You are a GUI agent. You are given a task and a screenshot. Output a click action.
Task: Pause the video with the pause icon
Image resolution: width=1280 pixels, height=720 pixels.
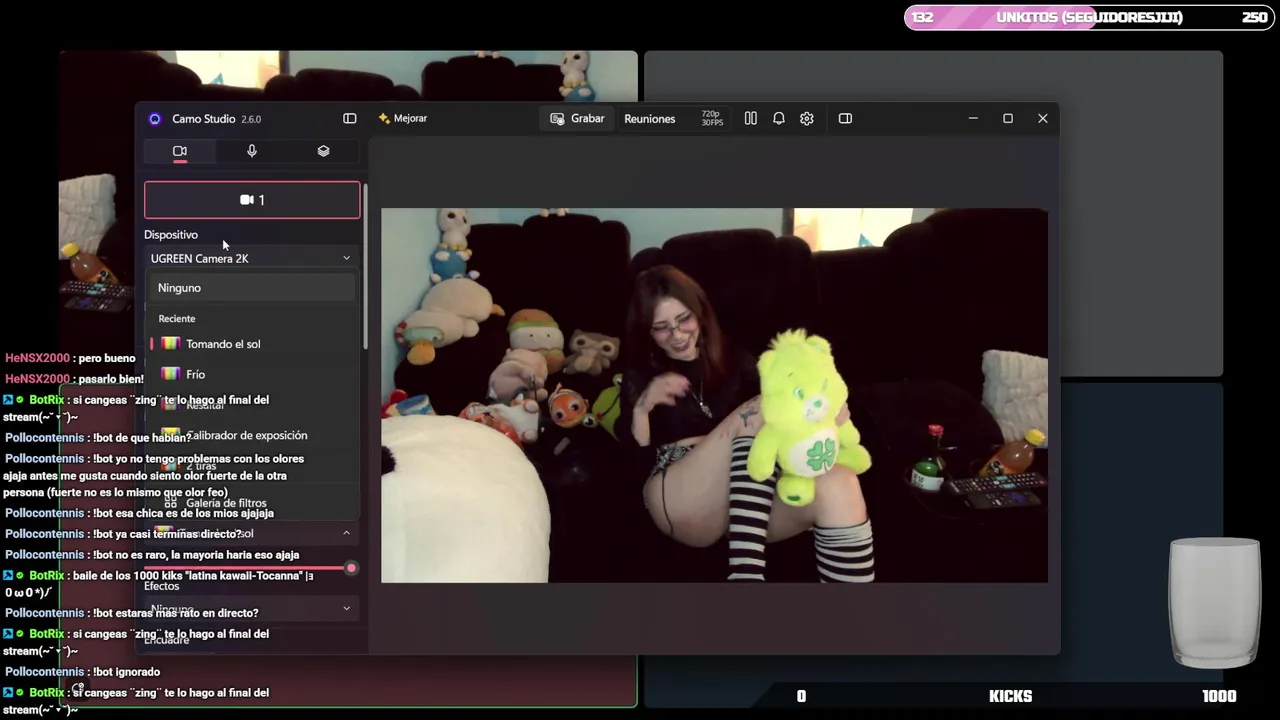[751, 118]
